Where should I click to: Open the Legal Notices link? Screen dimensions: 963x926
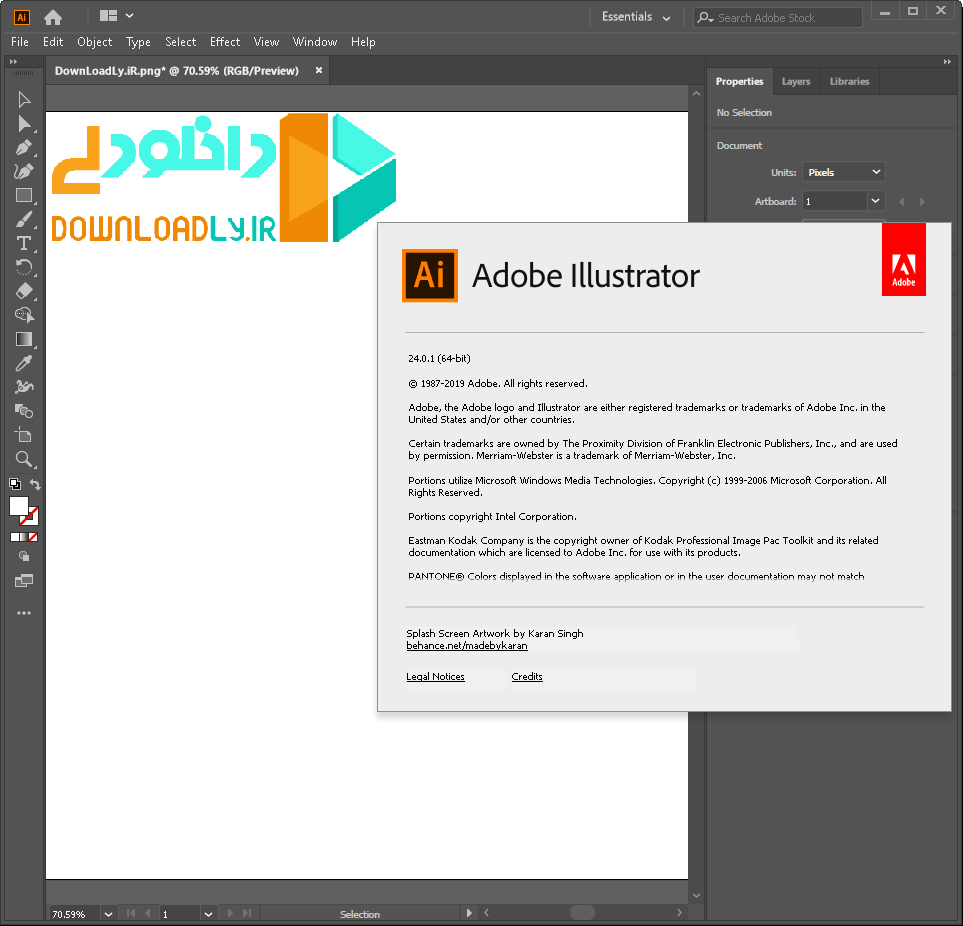click(x=435, y=676)
